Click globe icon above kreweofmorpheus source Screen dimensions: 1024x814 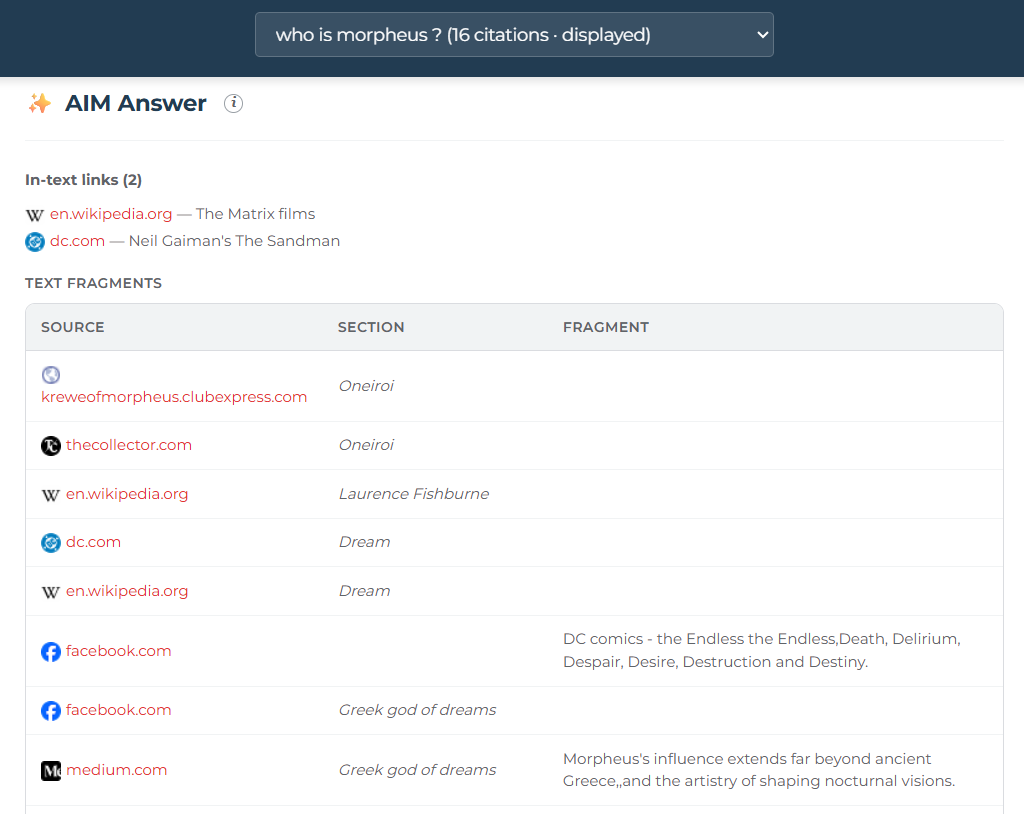[51, 374]
